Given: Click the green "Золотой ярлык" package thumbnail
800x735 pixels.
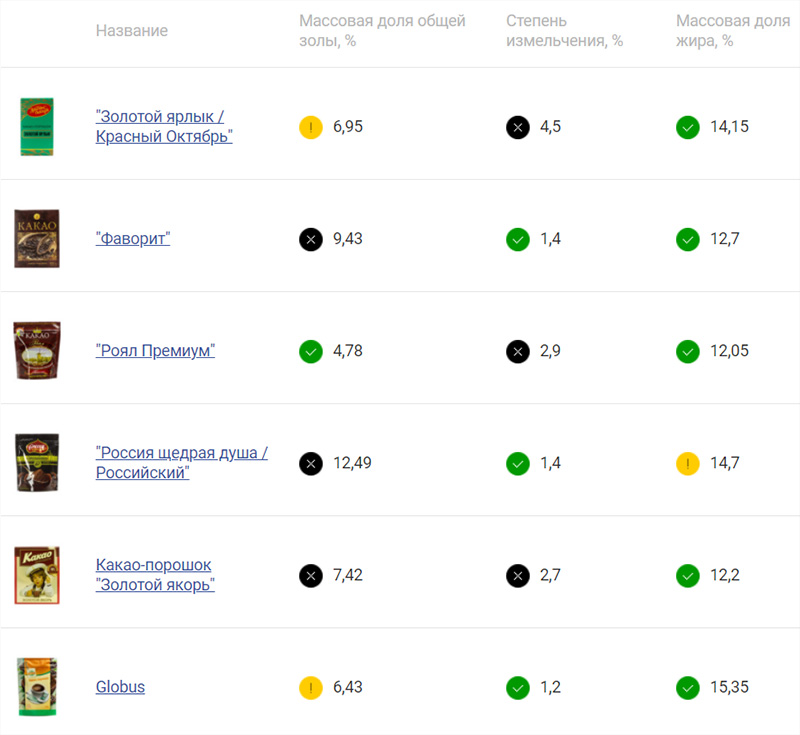Looking at the screenshot, I should pos(37,127).
